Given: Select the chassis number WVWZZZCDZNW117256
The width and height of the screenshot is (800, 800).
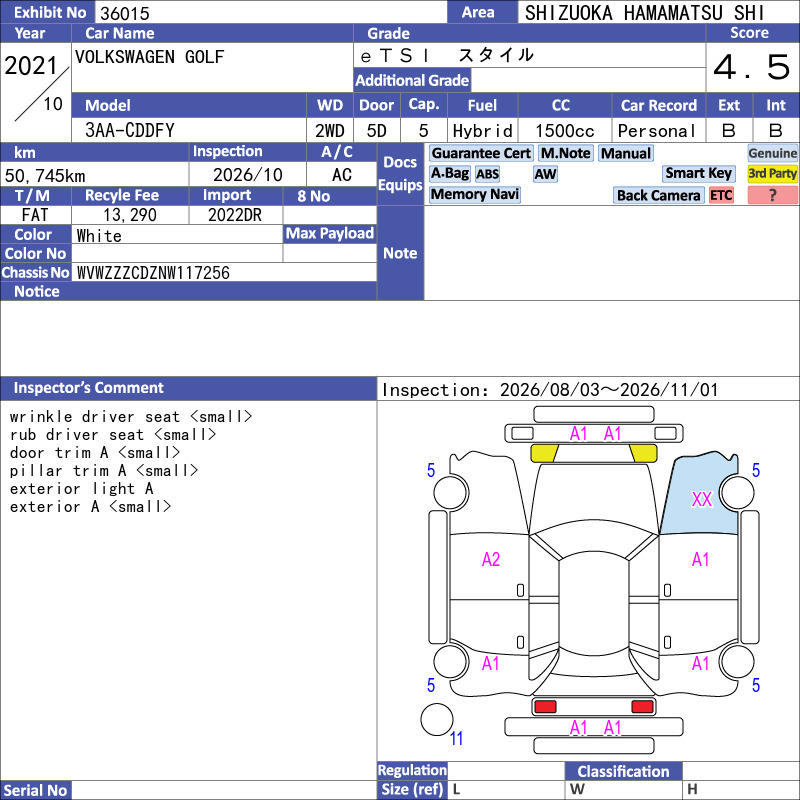Looking at the screenshot, I should point(153,273).
